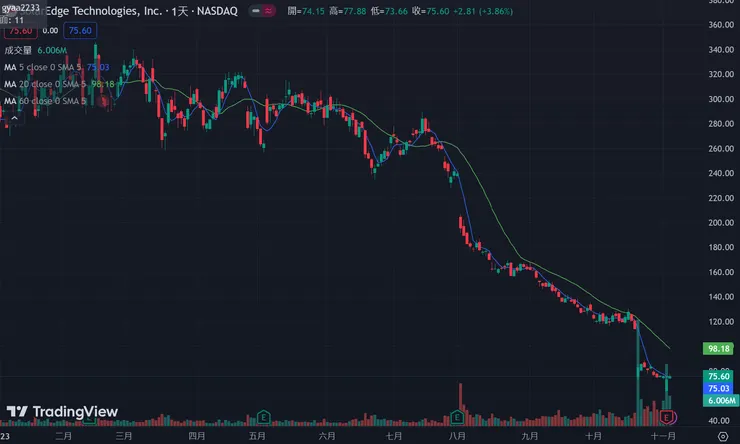
Task: Click the green 75.60 last price label
Action: pos(718,376)
